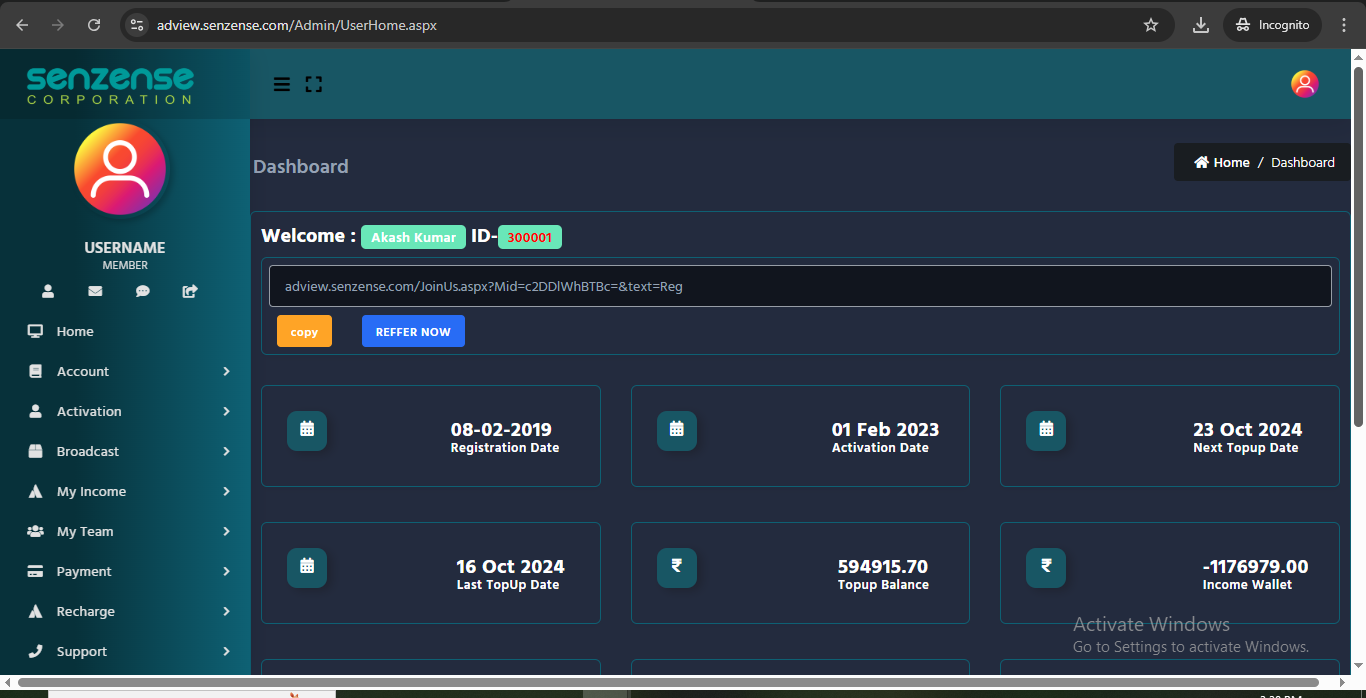The width and height of the screenshot is (1366, 698).
Task: Bookmark the page with star icon
Action: pos(1151,25)
